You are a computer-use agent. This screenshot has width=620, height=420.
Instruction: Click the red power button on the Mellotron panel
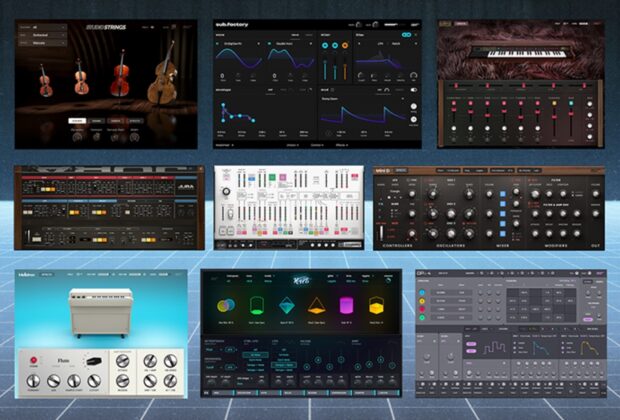click(34, 360)
